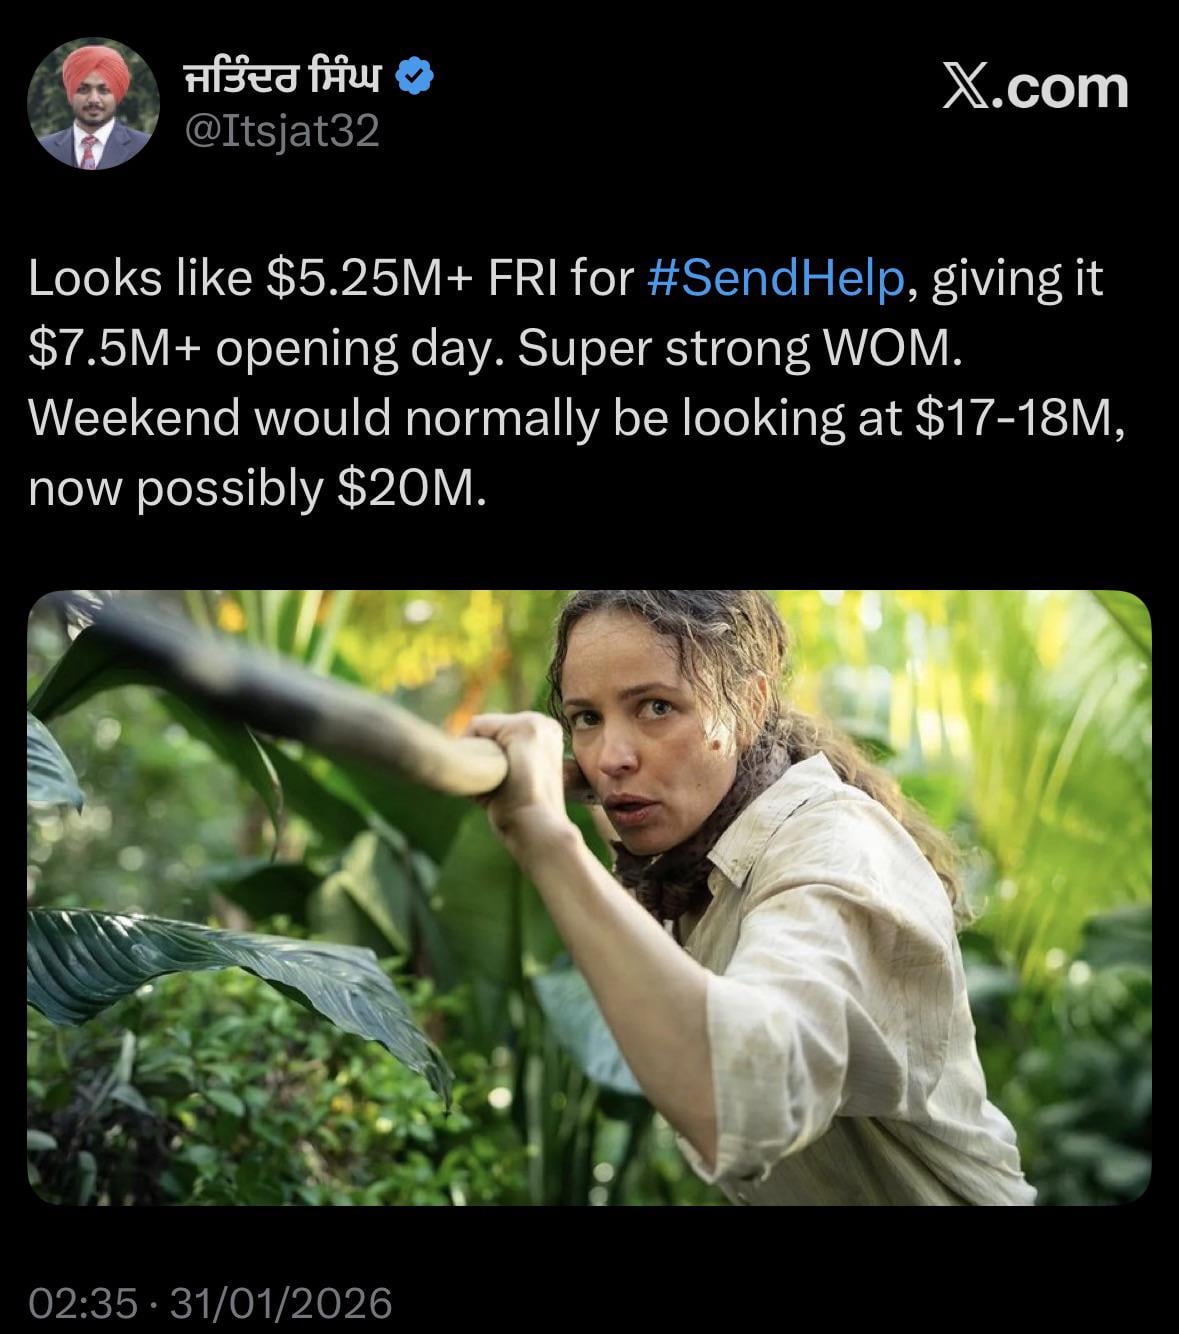Click the 02:35 timestamp on the post
The width and height of the screenshot is (1179, 1334).
click(83, 1303)
